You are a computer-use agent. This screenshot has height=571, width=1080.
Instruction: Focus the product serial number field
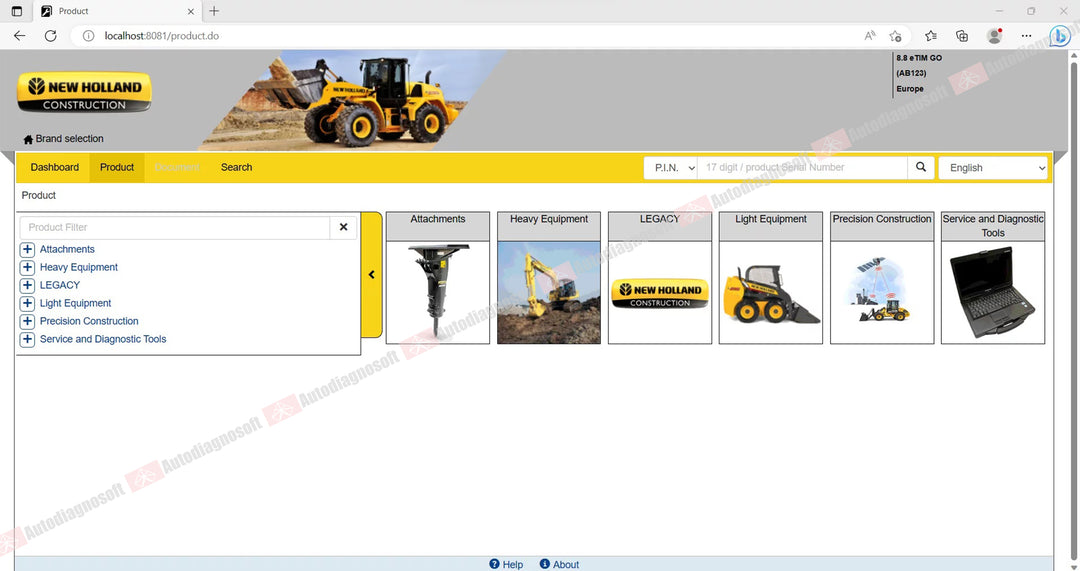(x=802, y=167)
